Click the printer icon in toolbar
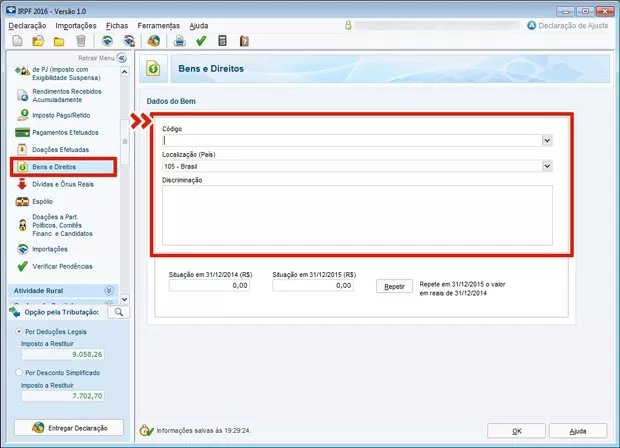This screenshot has height=448, width=620. pyautogui.click(x=180, y=41)
